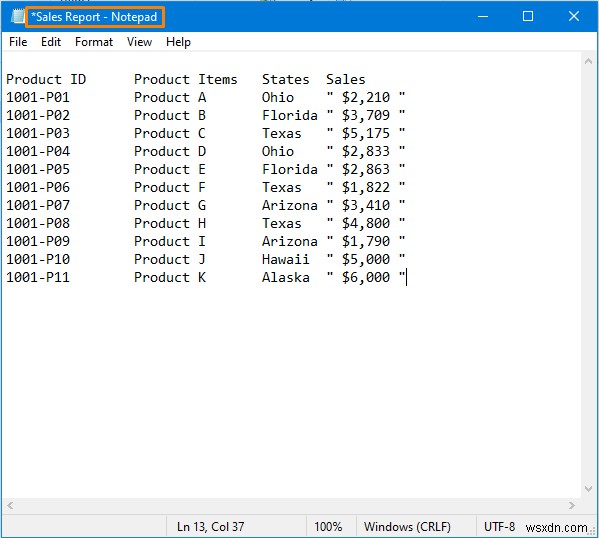Click the Notepad app icon in title bar
The height and width of the screenshot is (538, 599).
click(x=17, y=16)
